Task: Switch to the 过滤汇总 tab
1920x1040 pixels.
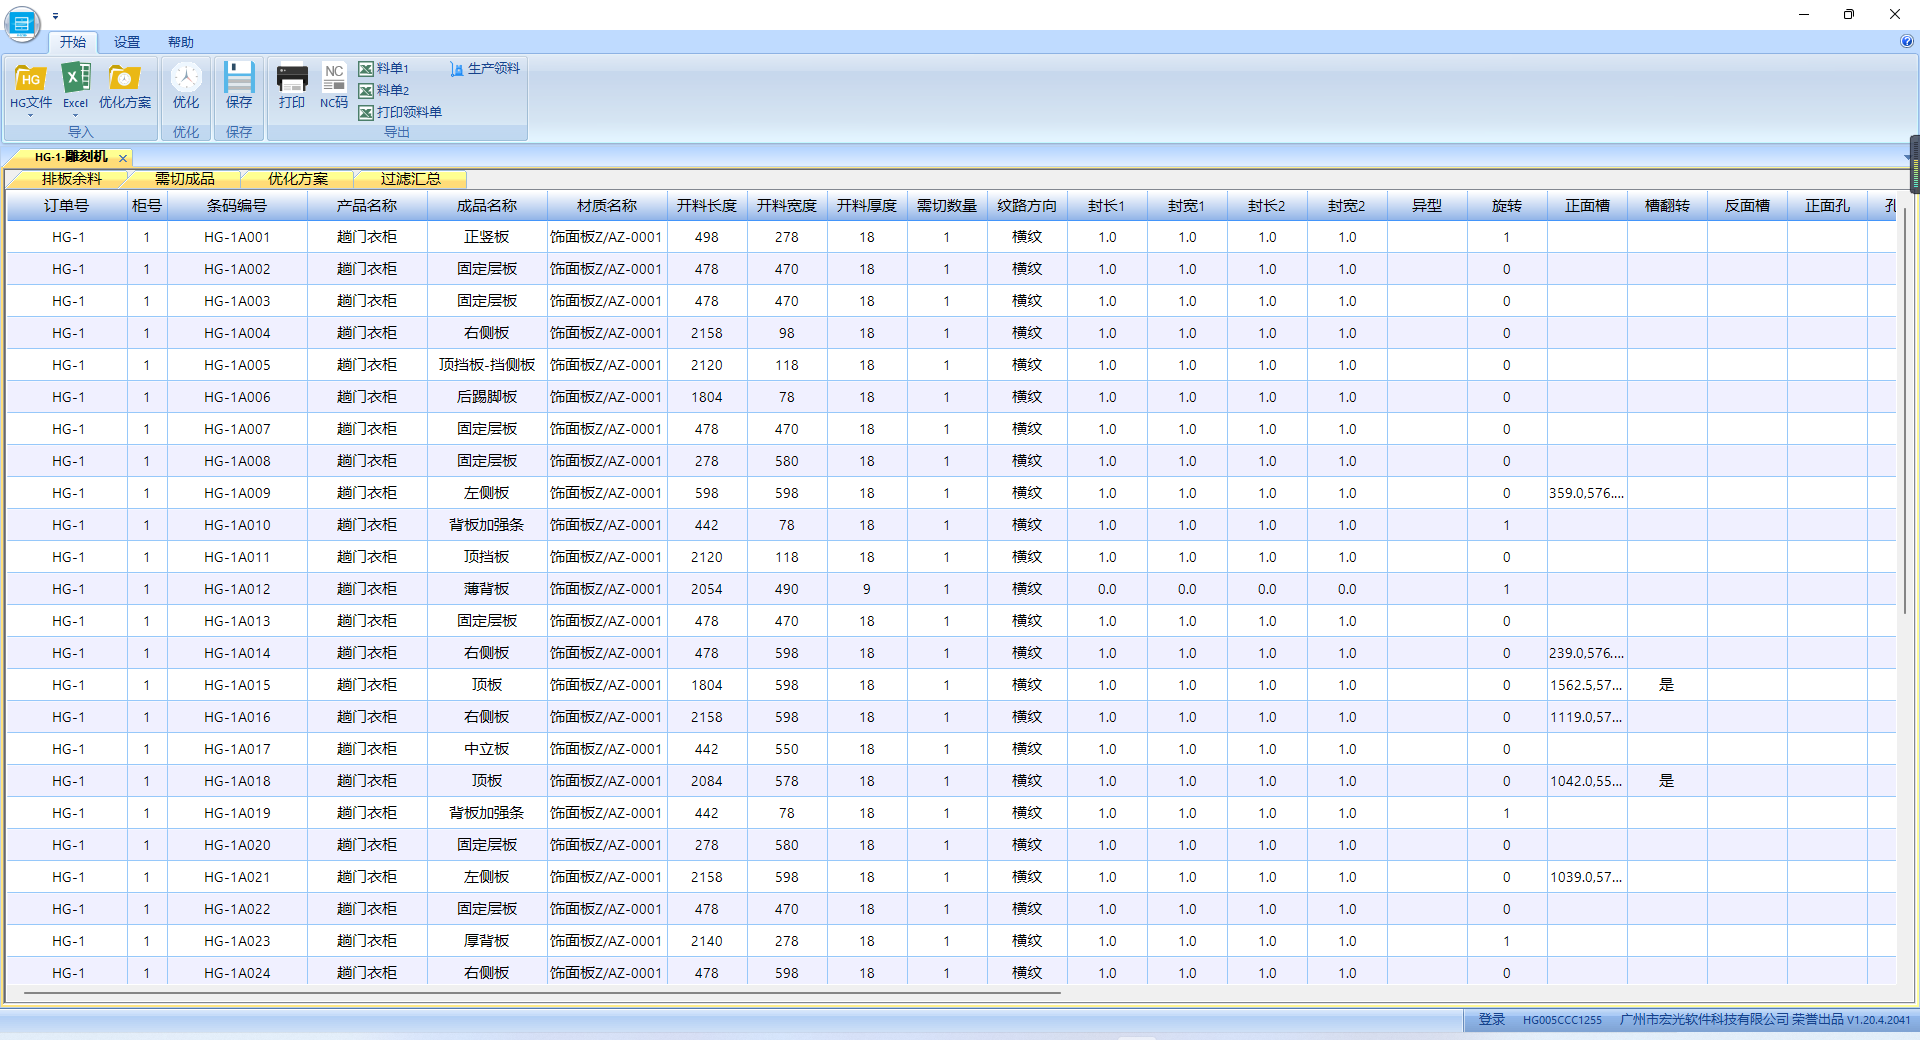Action: tap(411, 179)
